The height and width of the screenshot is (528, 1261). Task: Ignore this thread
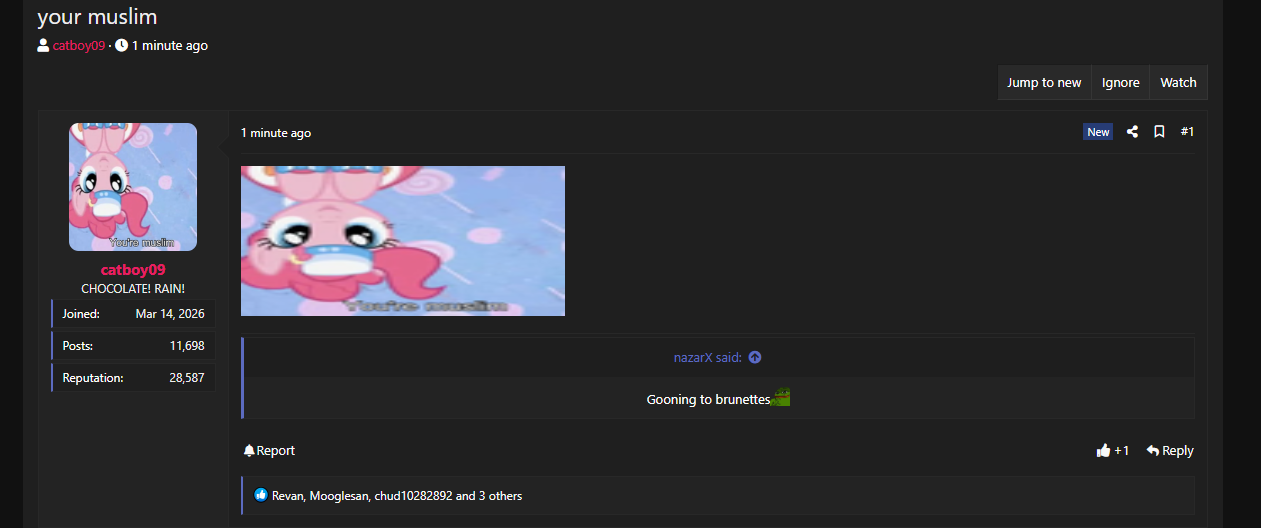(x=1121, y=83)
